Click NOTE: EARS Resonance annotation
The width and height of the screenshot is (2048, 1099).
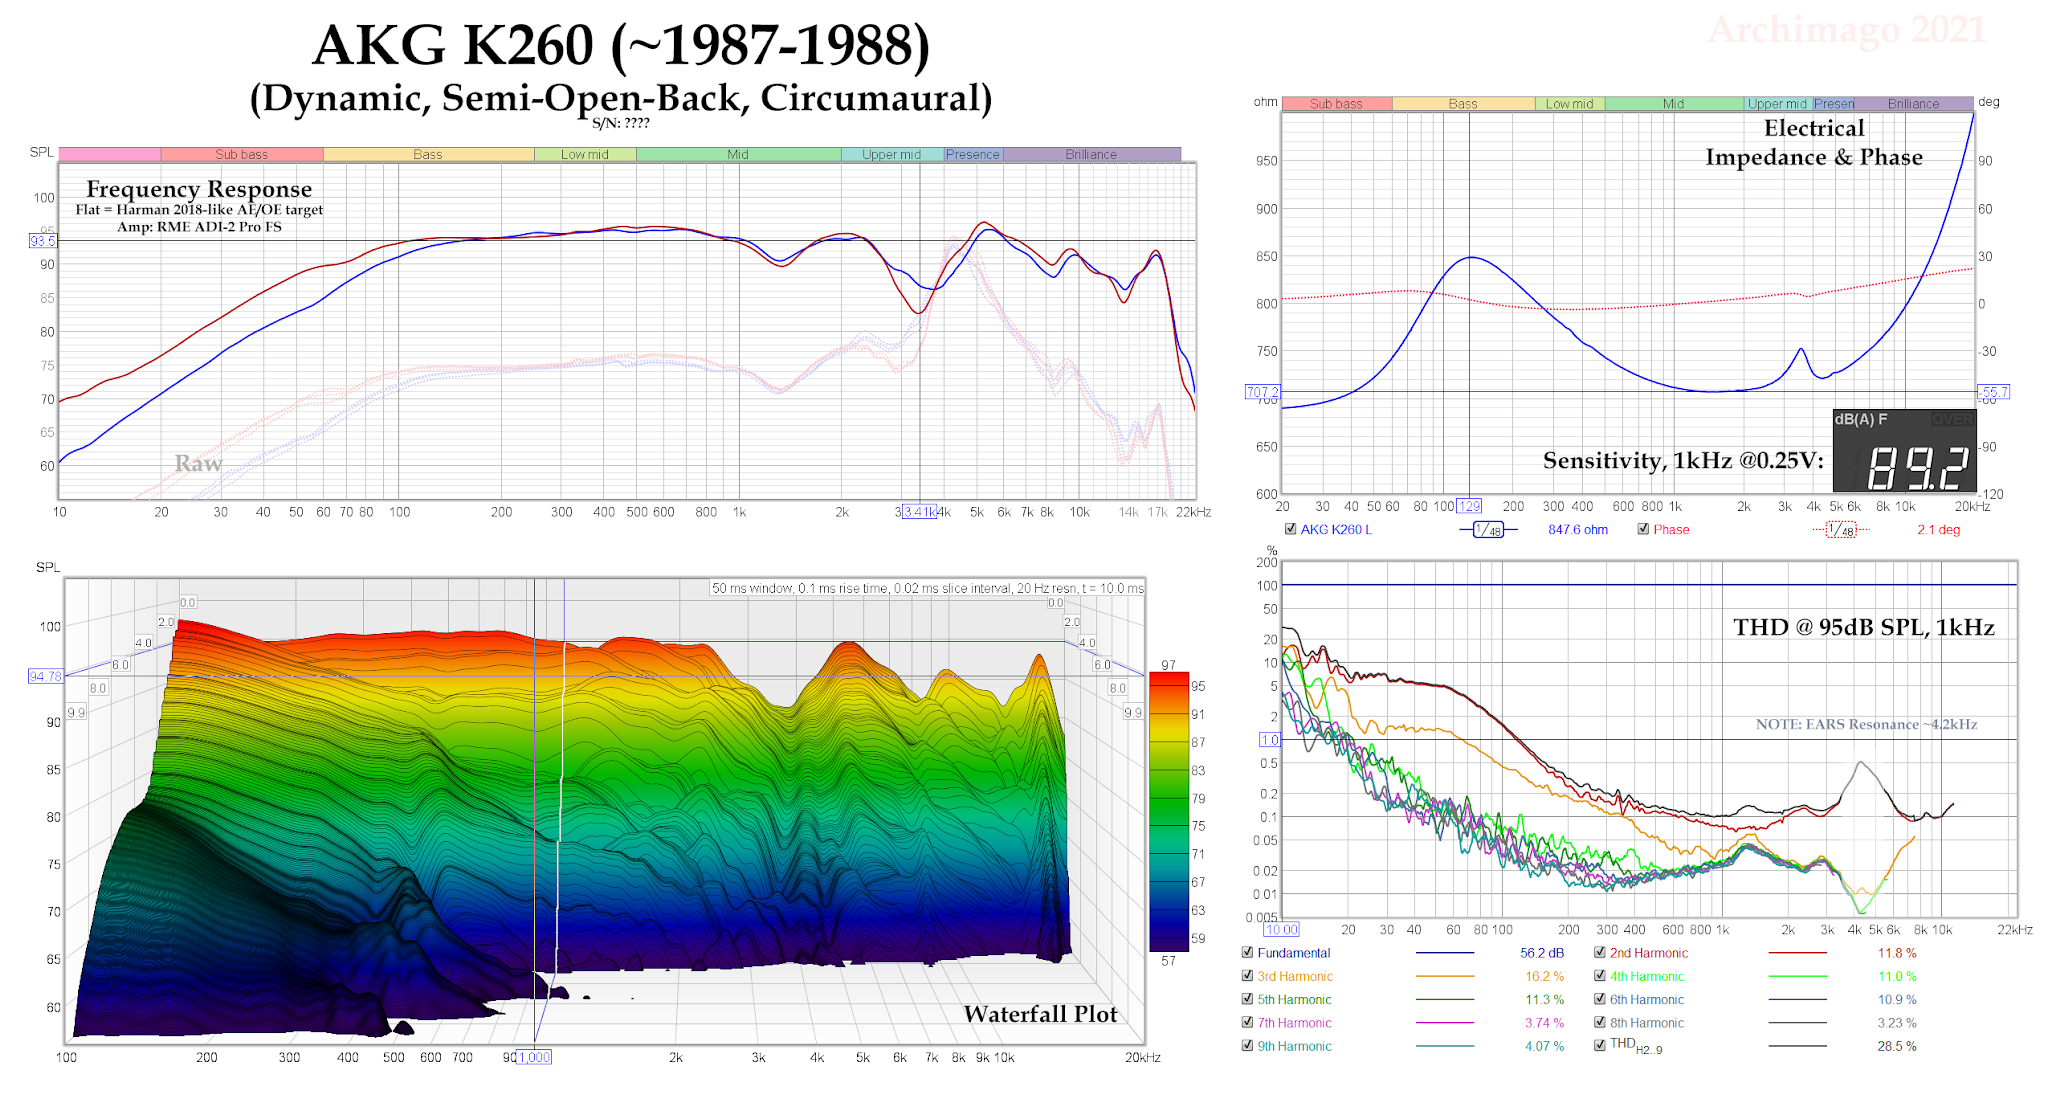point(1866,724)
